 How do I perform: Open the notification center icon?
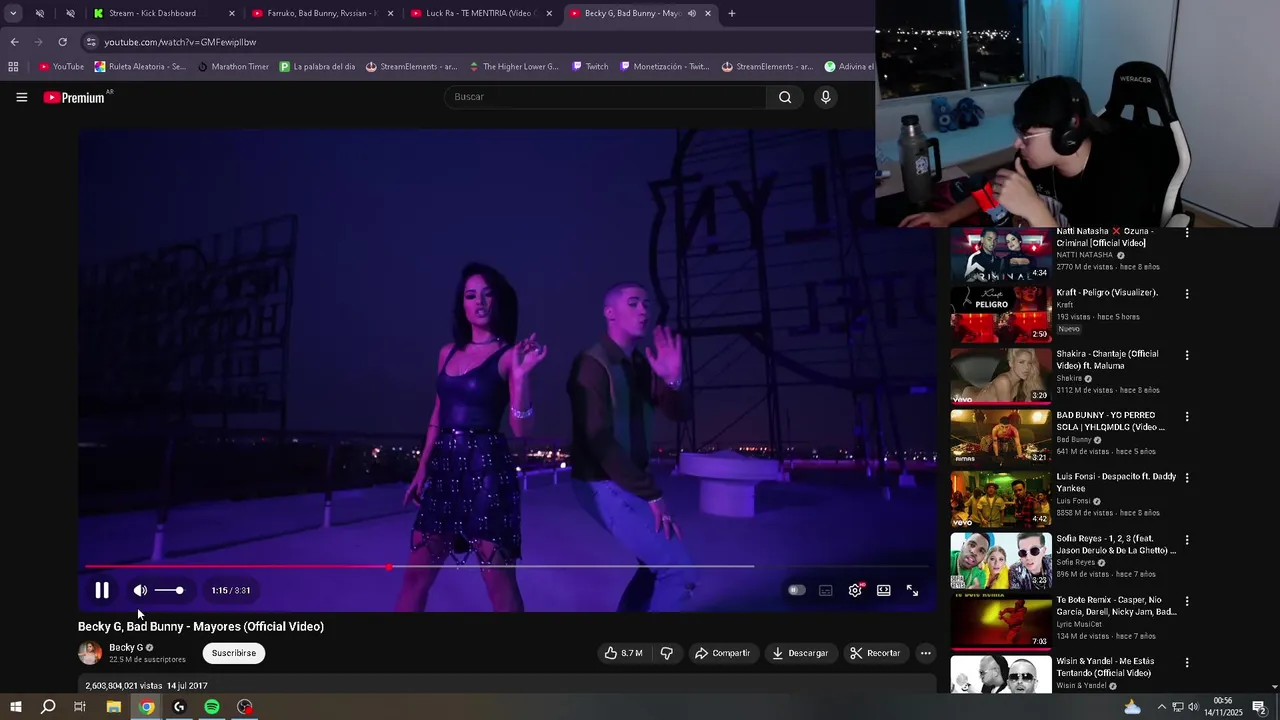pos(1259,707)
